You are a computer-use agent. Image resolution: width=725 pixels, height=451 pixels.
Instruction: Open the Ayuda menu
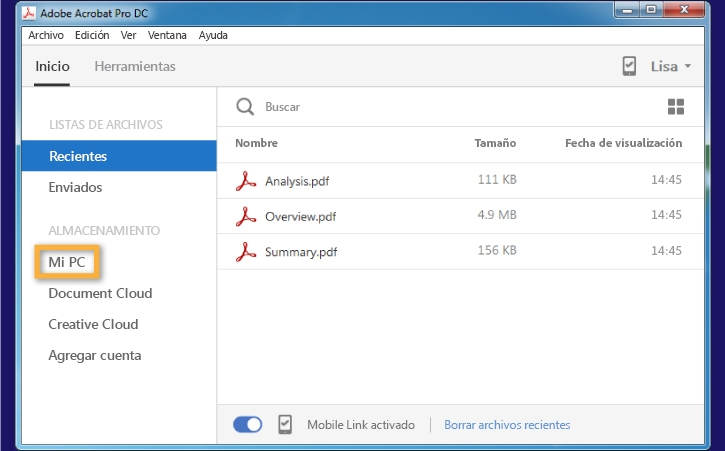pyautogui.click(x=213, y=35)
